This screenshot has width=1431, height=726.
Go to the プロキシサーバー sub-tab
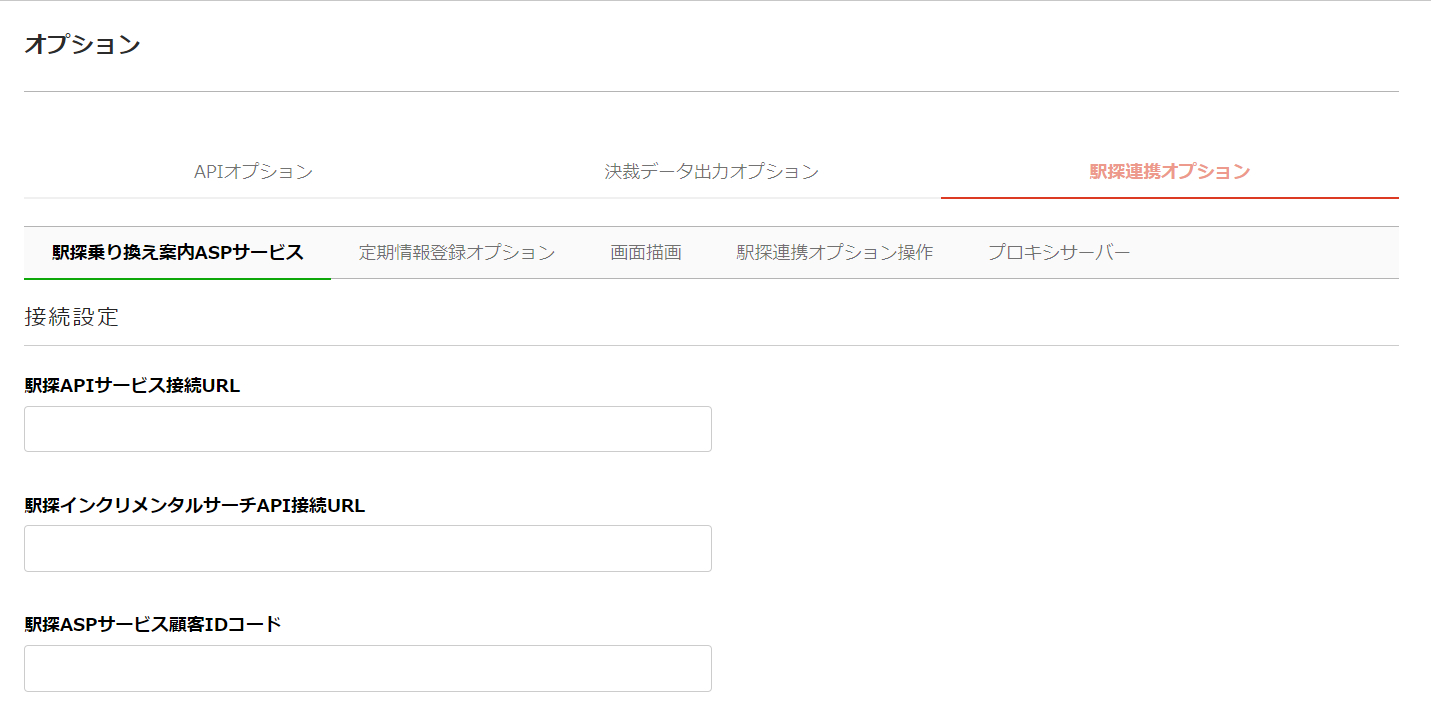(x=1059, y=253)
